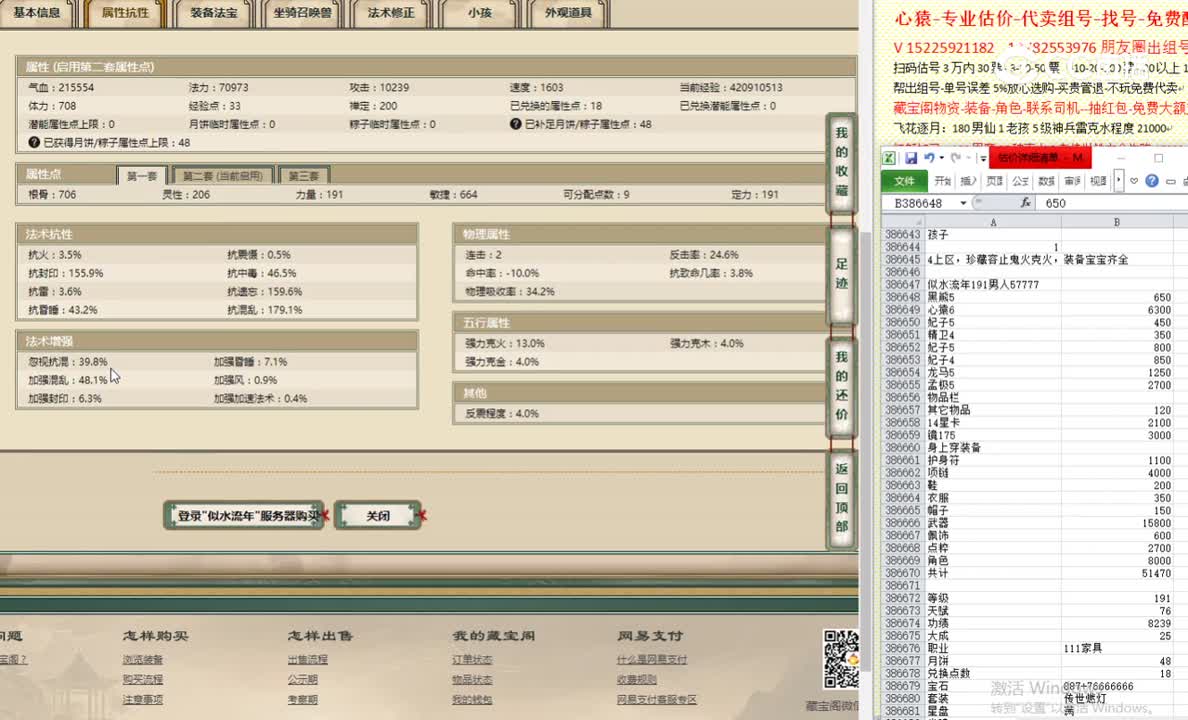Click the 共计 total value 51470 cell

coord(1117,573)
